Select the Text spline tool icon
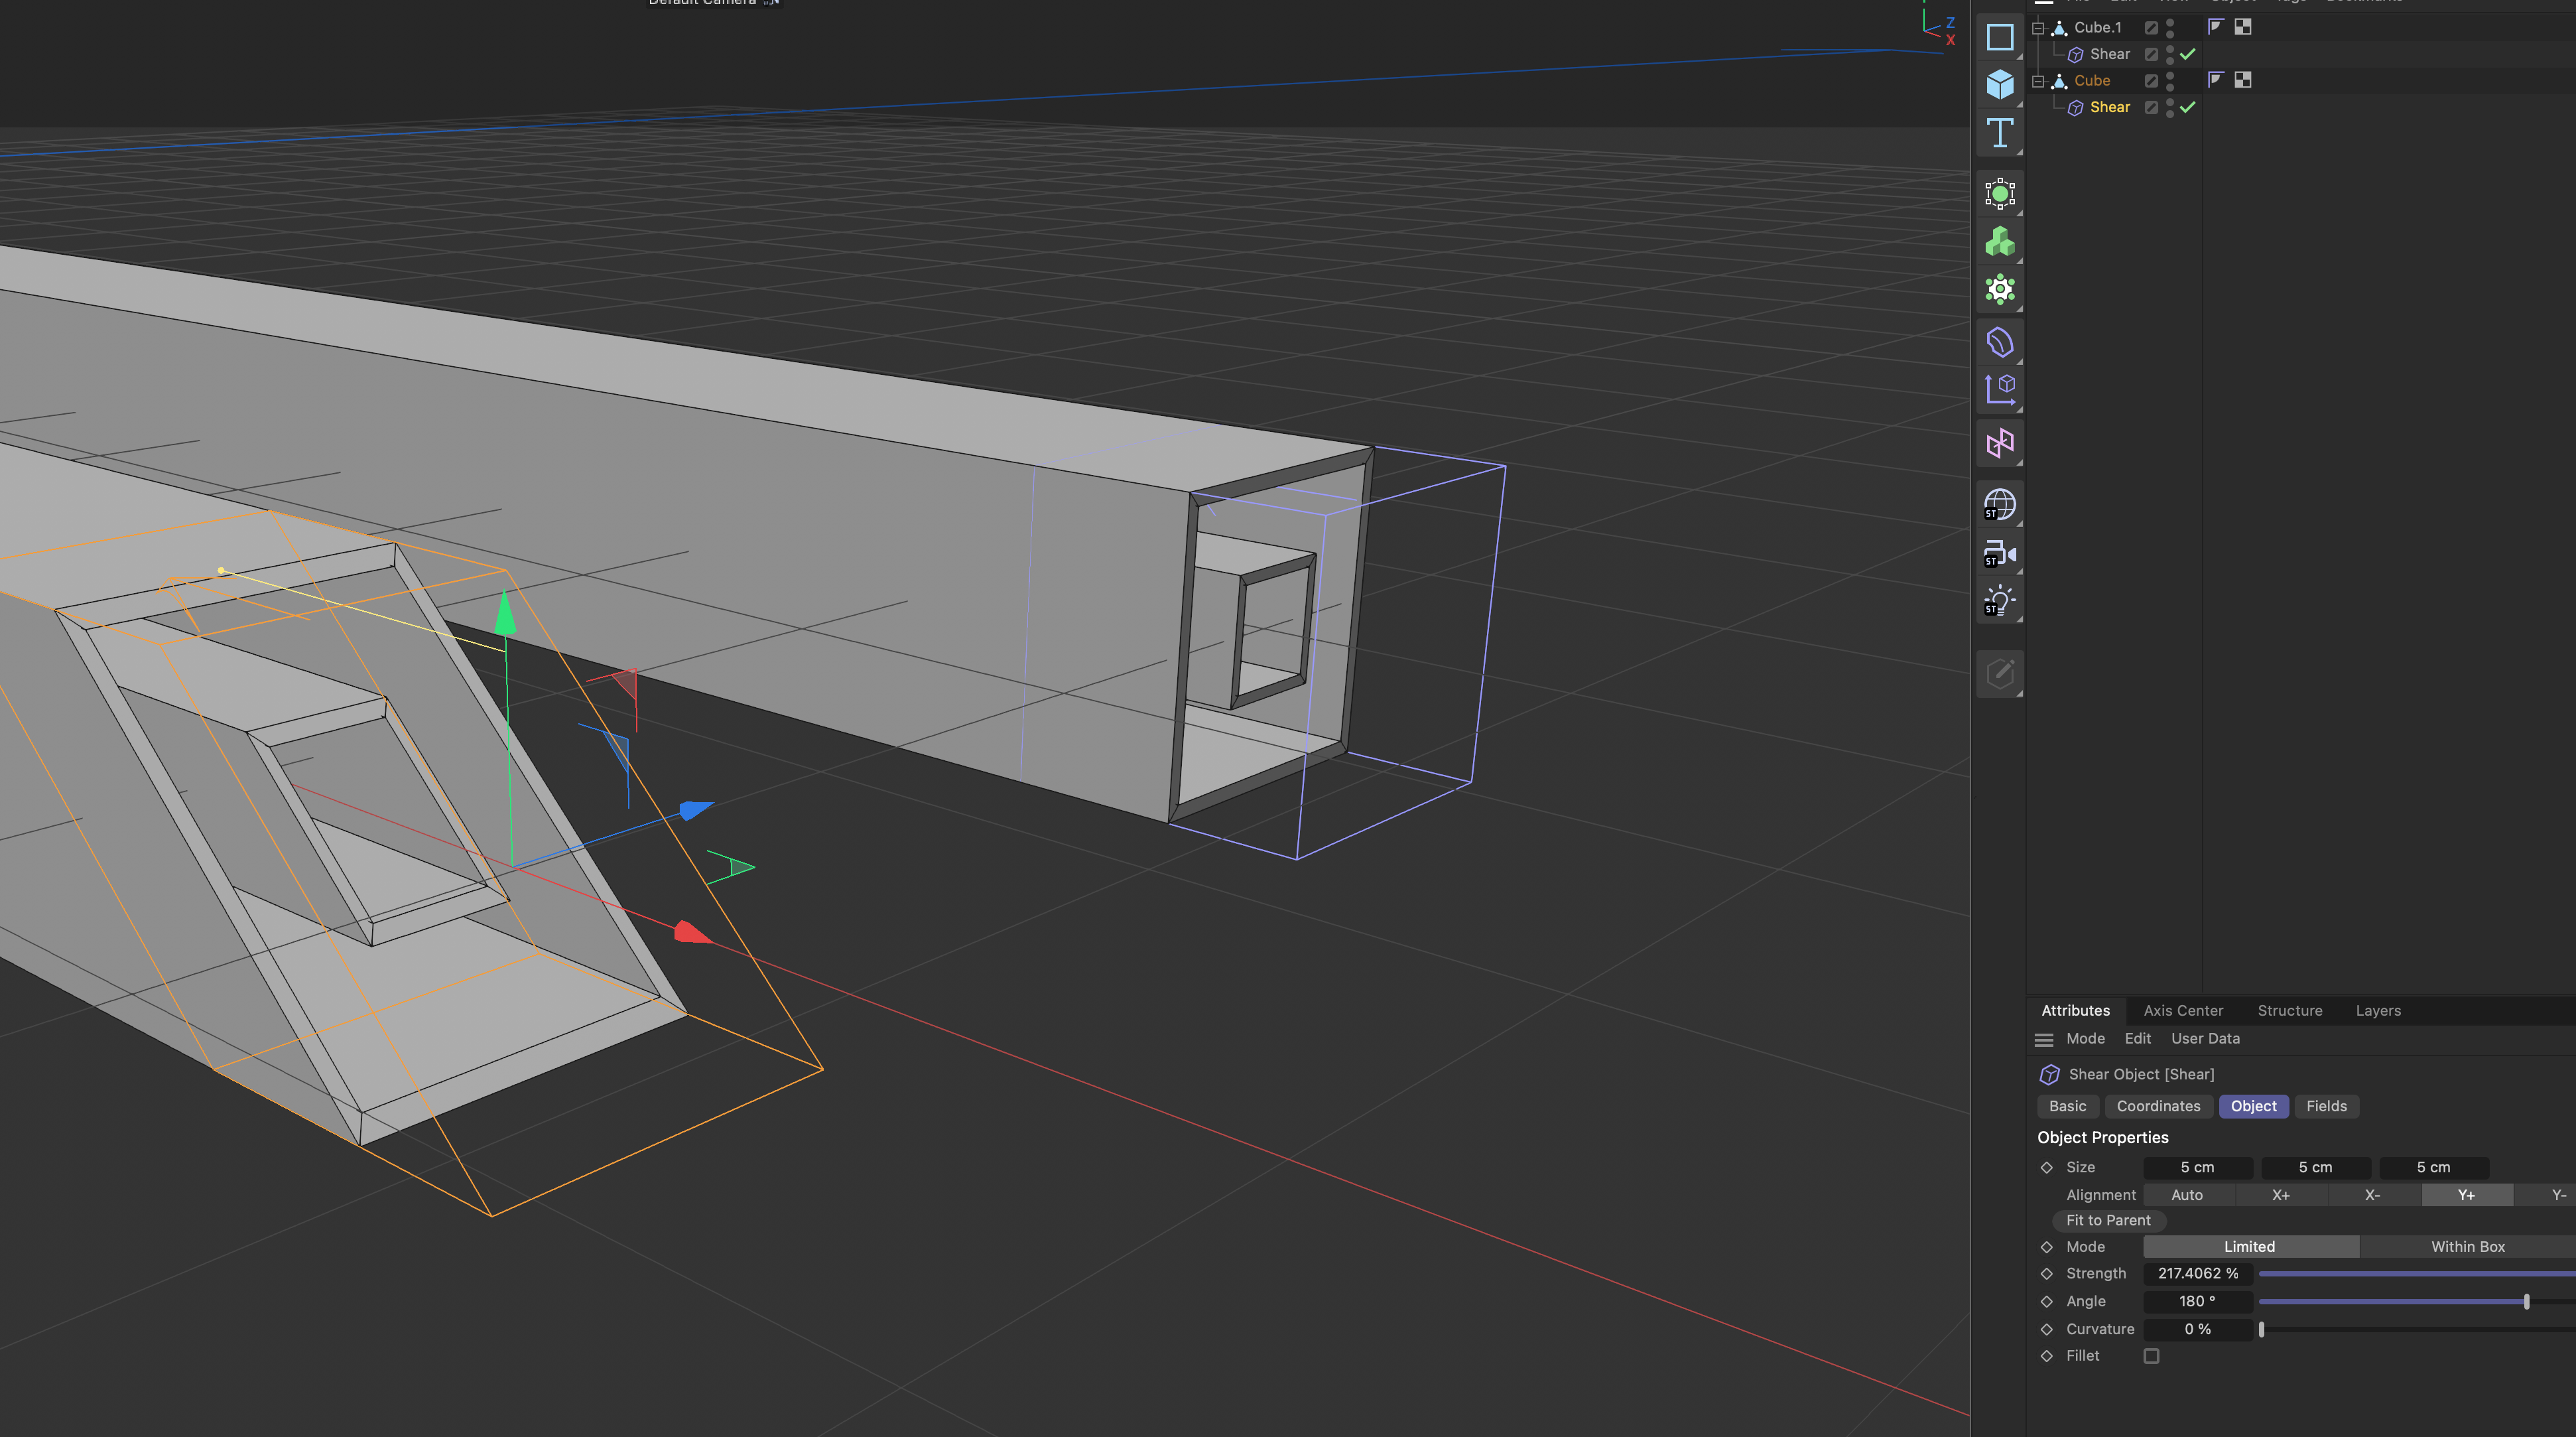 (x=1999, y=133)
